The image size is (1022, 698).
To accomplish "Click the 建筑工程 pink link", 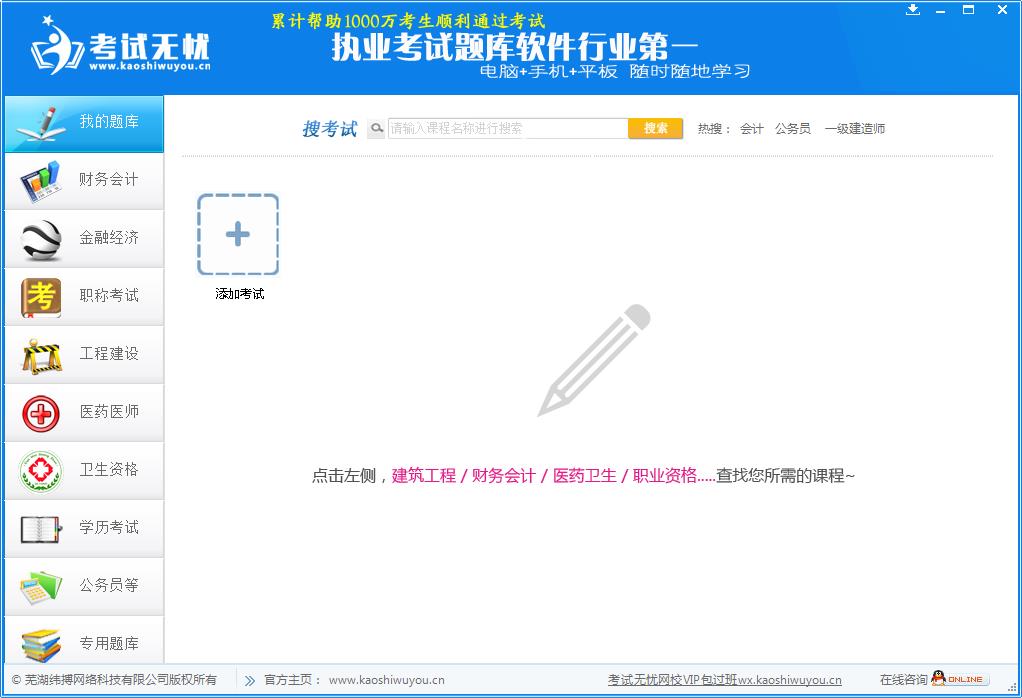I will pyautogui.click(x=424, y=476).
